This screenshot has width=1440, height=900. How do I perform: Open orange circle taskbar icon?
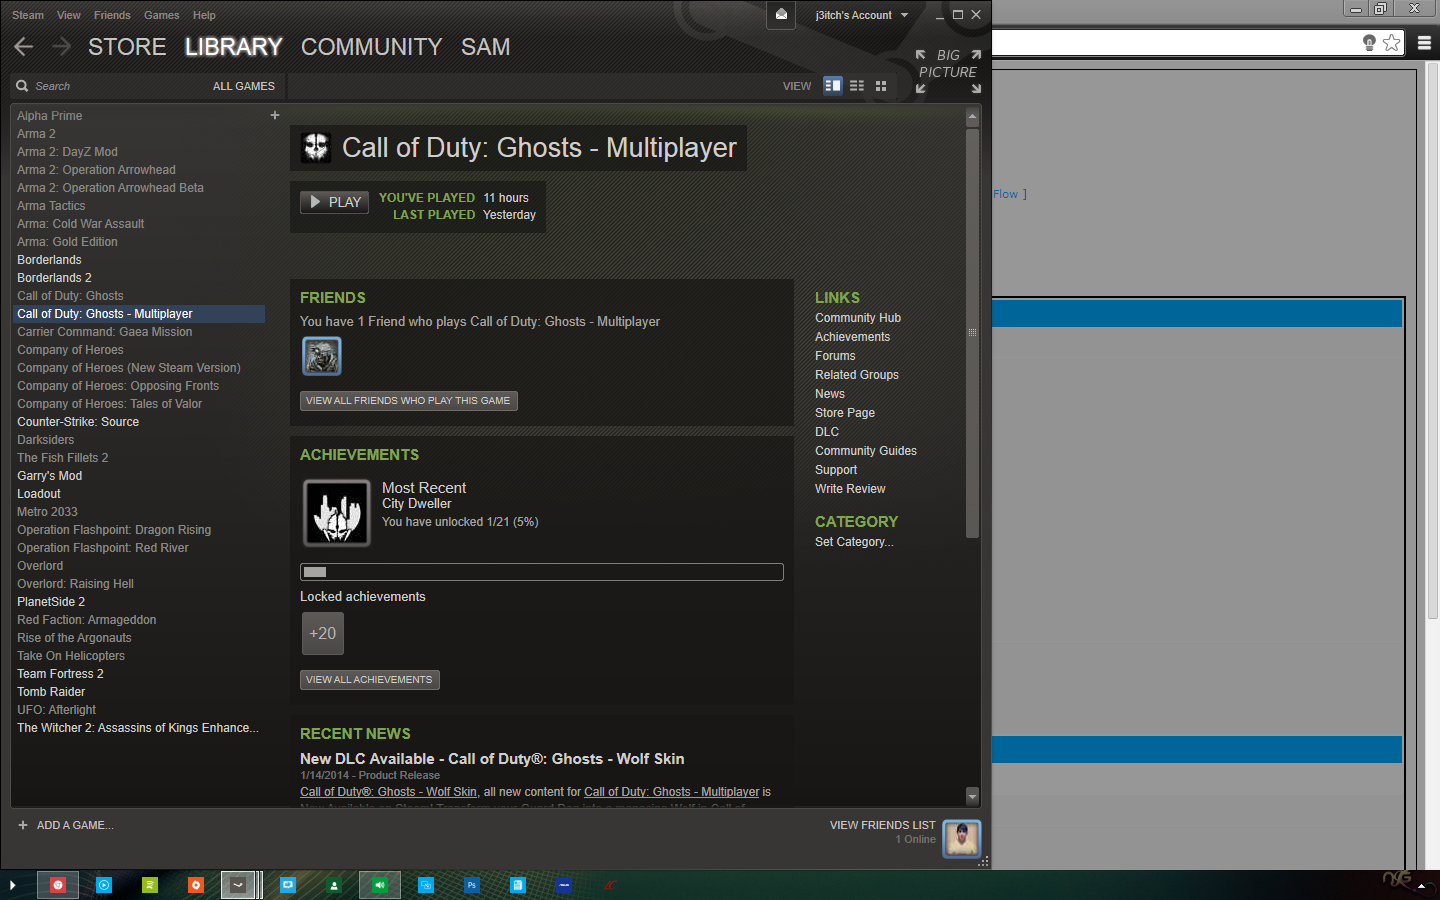(196, 885)
